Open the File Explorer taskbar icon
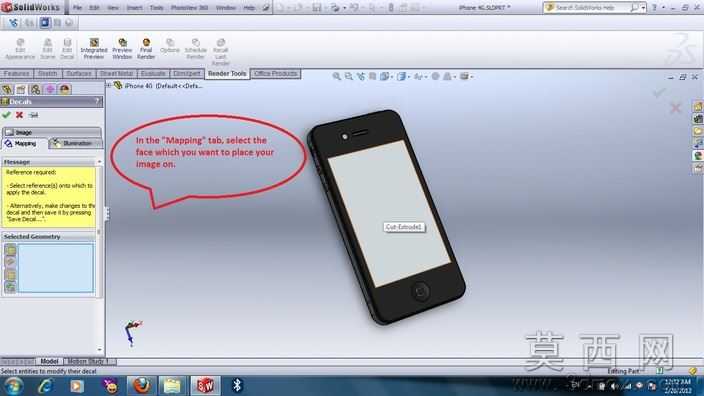Viewport: 704px width, 396px height. [x=172, y=386]
